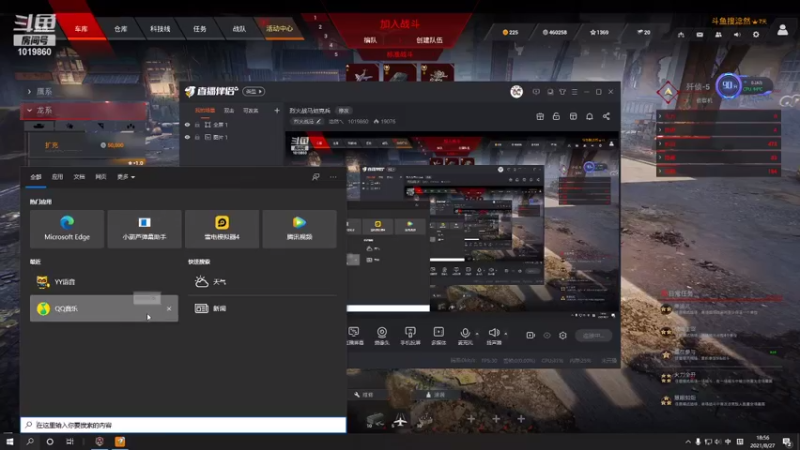Open search feedback icon in search panel

pos(316,177)
